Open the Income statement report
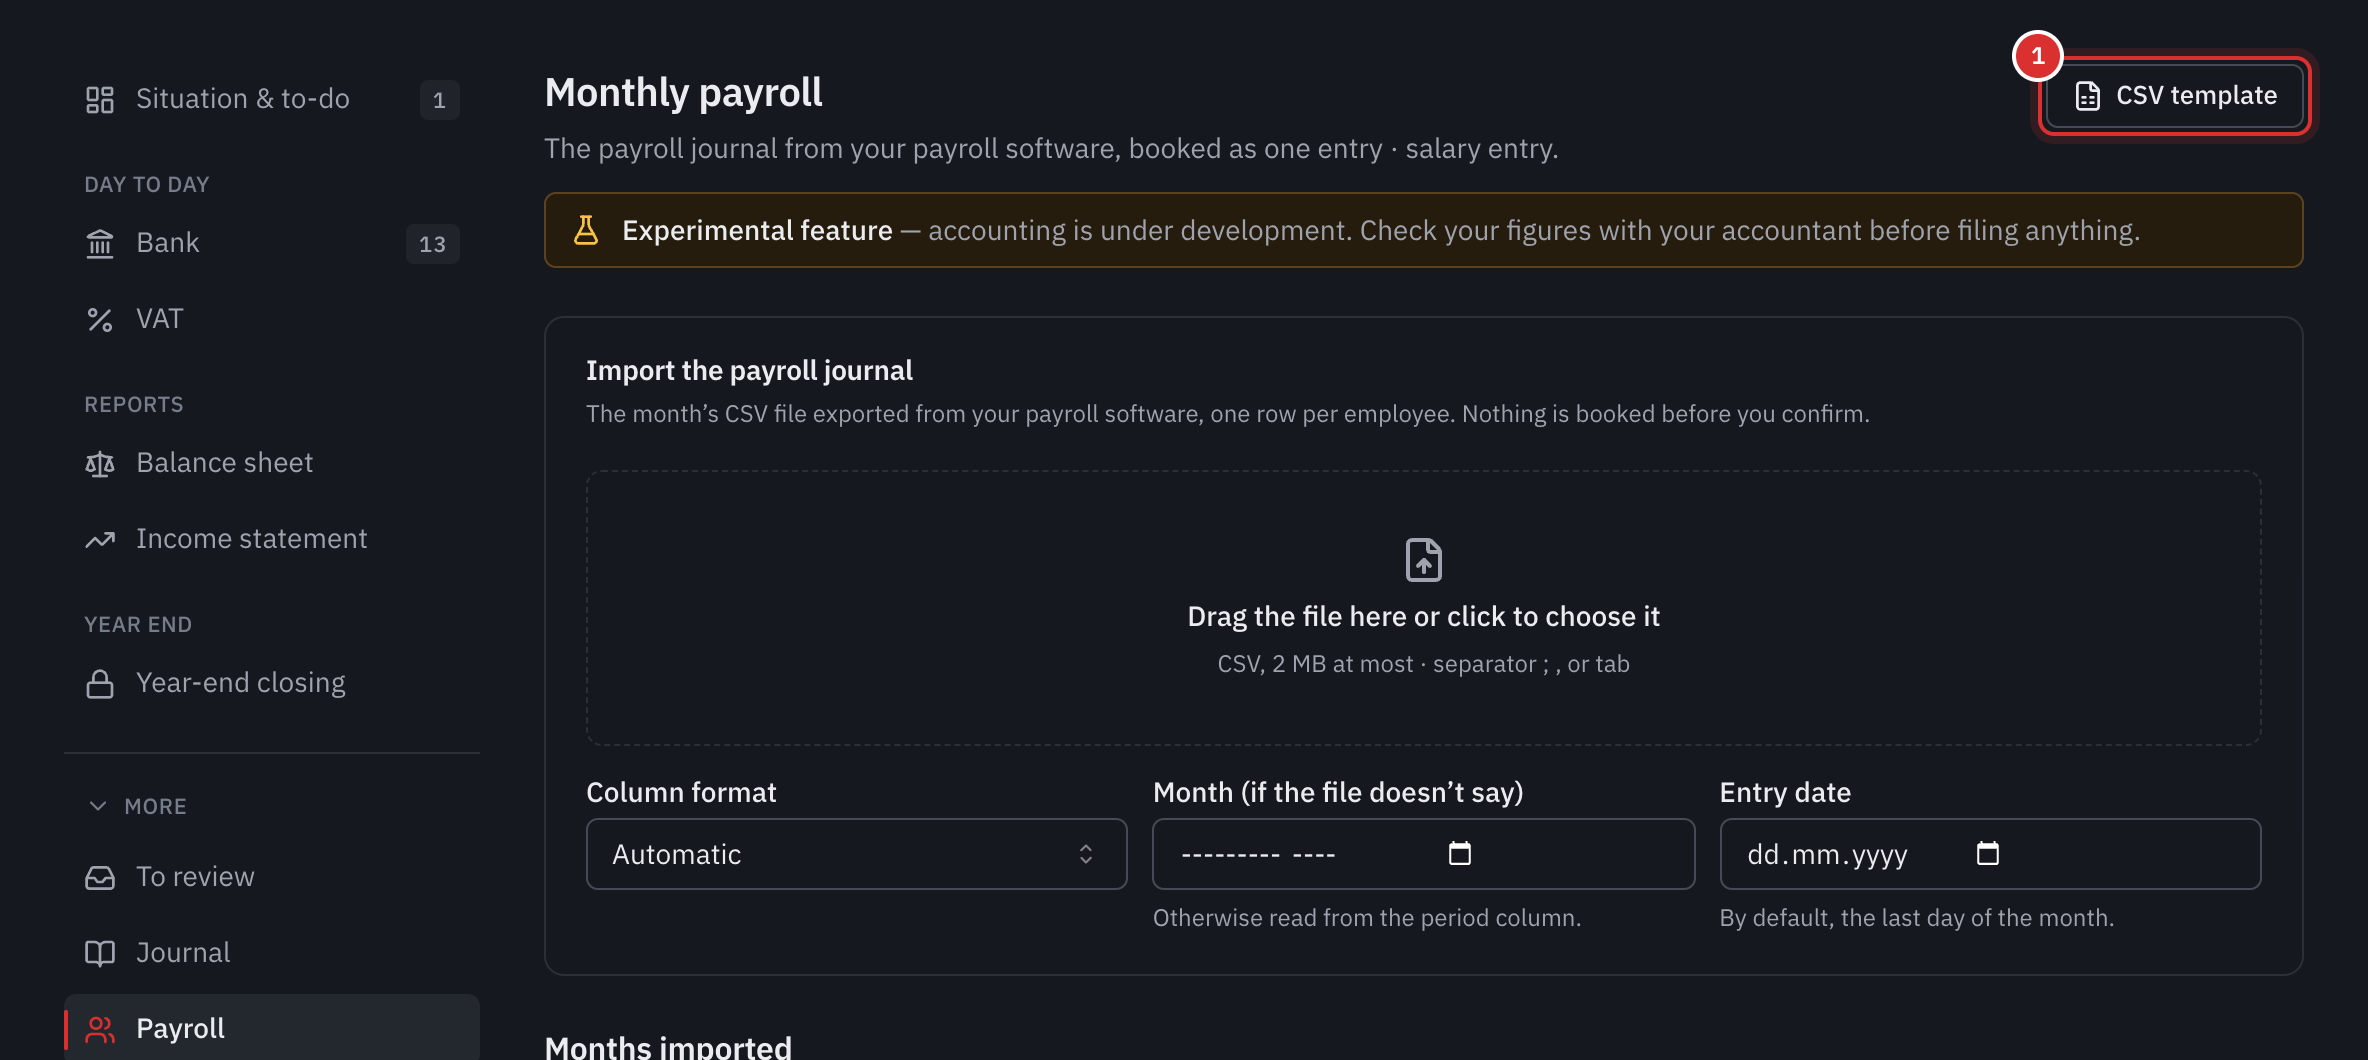The image size is (2368, 1060). pos(272,539)
